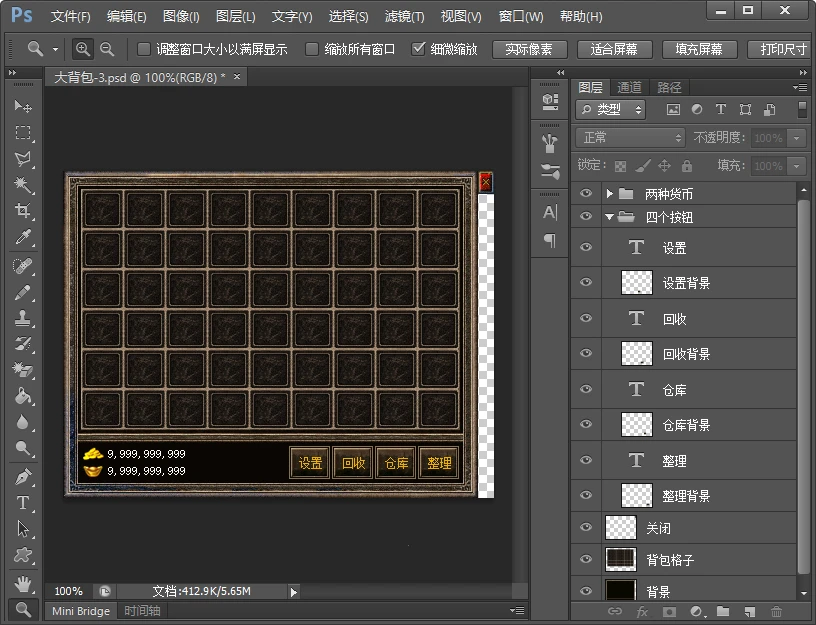Select the Blur tool
The image size is (816, 625).
23,422
